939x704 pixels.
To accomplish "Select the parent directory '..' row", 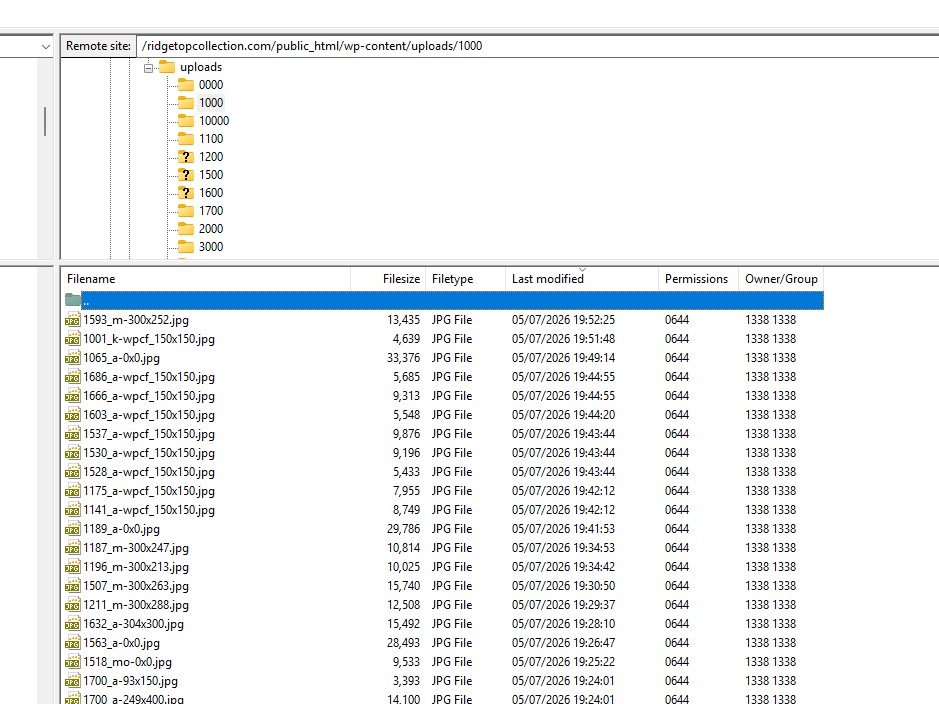I will click(443, 301).
